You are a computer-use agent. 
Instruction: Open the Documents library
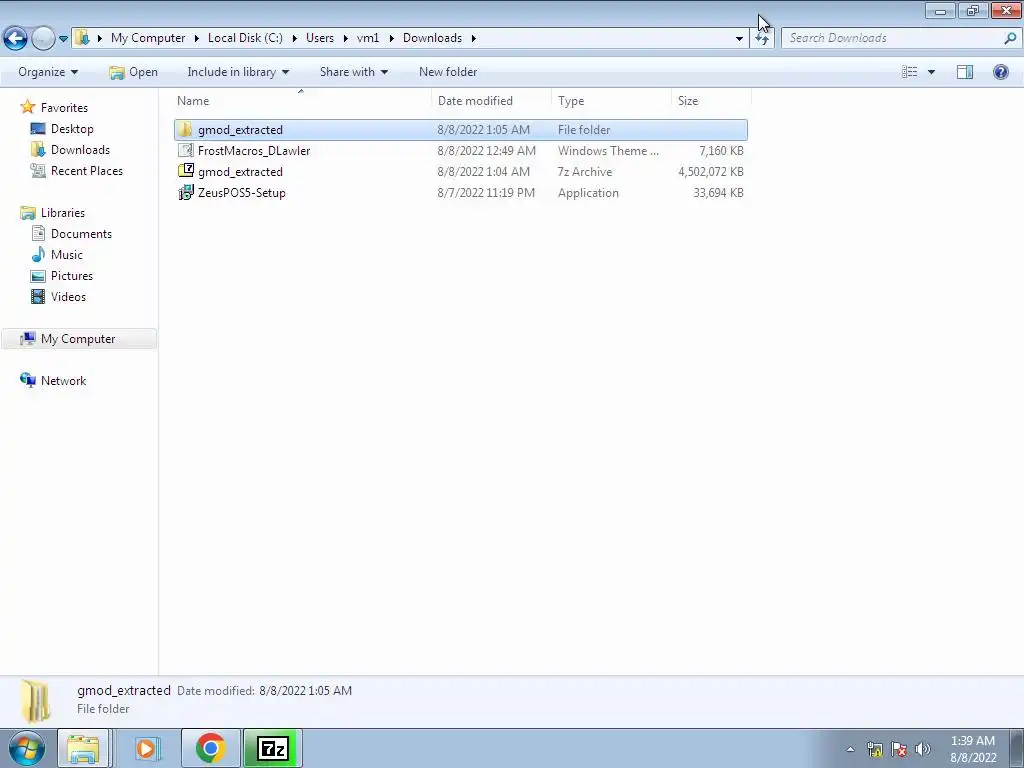tap(81, 234)
